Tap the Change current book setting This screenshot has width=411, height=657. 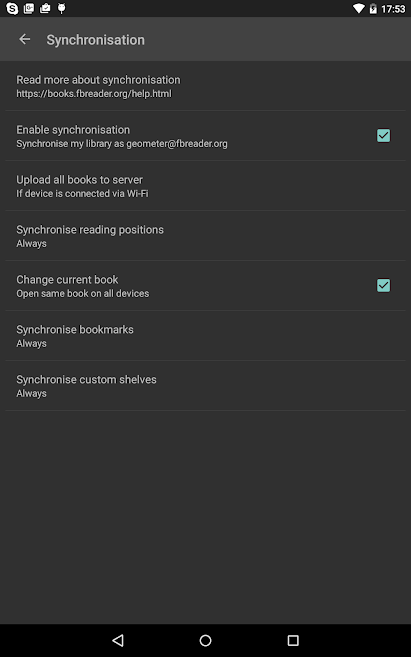205,286
